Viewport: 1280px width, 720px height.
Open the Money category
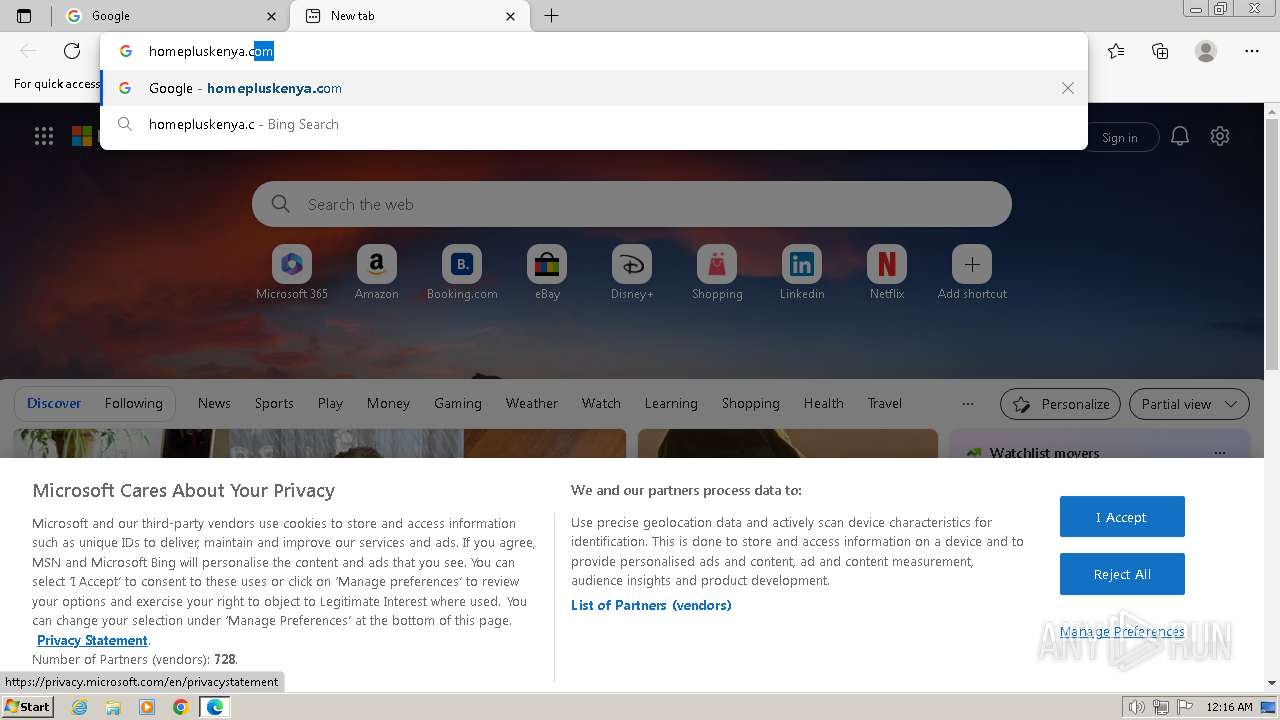click(388, 403)
